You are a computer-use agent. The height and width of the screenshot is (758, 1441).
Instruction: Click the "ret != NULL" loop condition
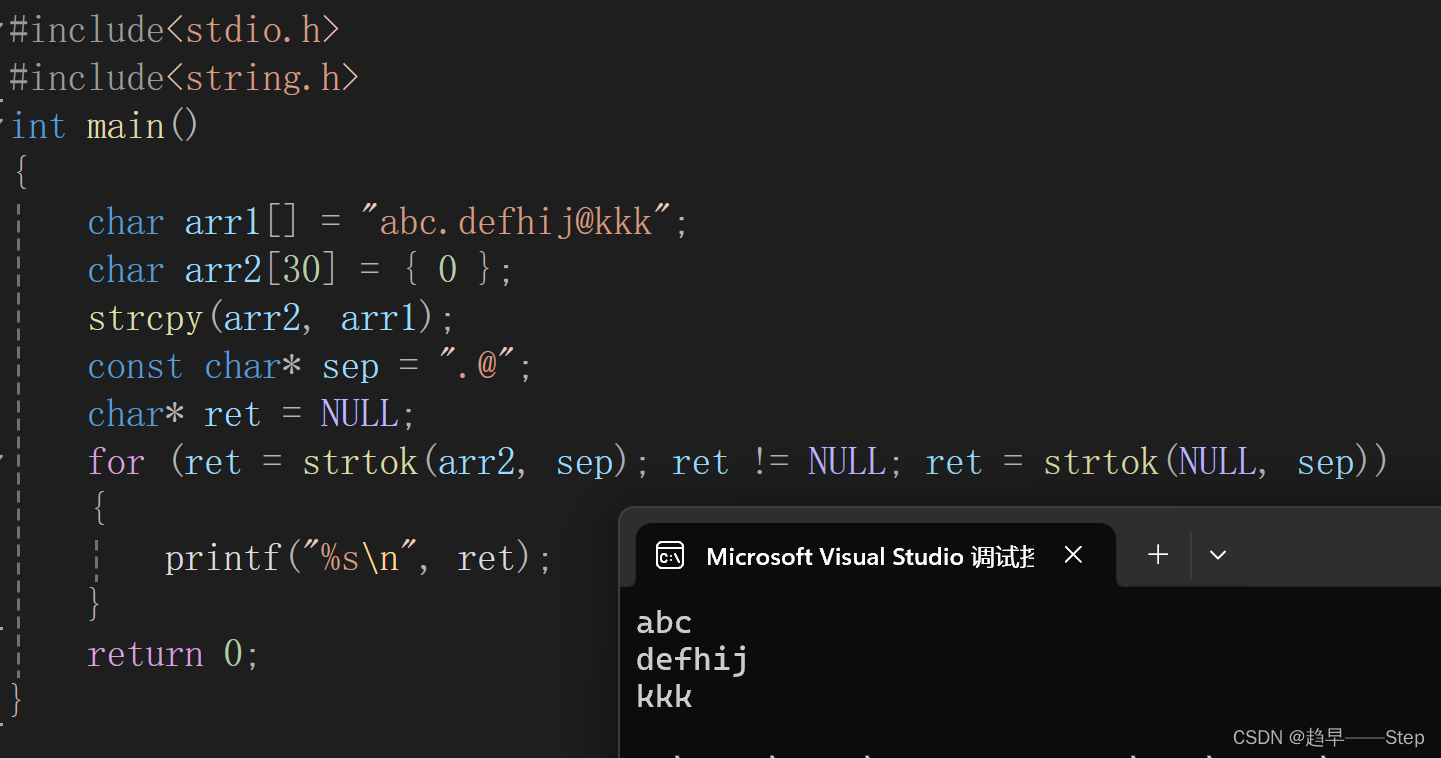point(779,462)
